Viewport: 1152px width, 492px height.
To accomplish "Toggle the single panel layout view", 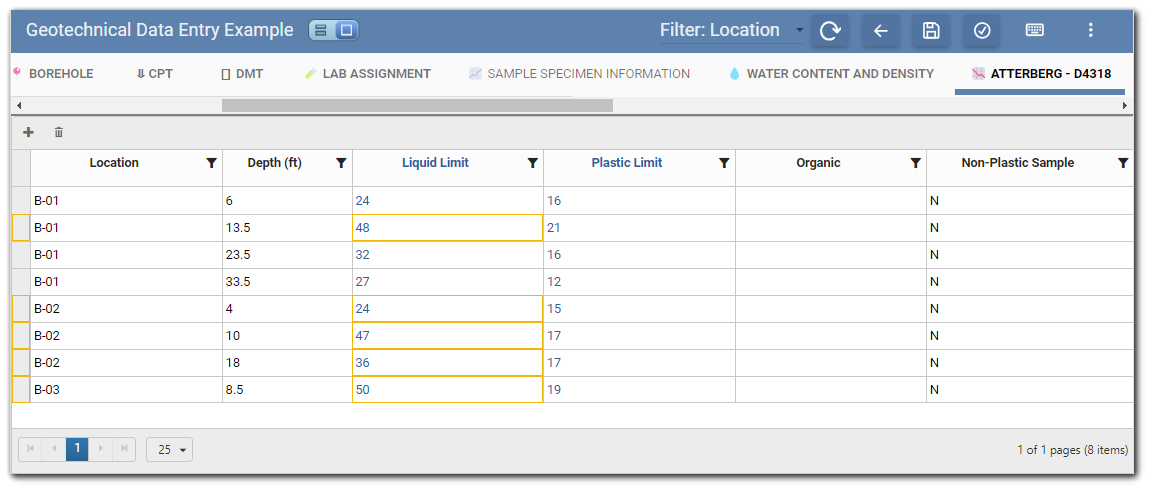I will click(x=346, y=31).
